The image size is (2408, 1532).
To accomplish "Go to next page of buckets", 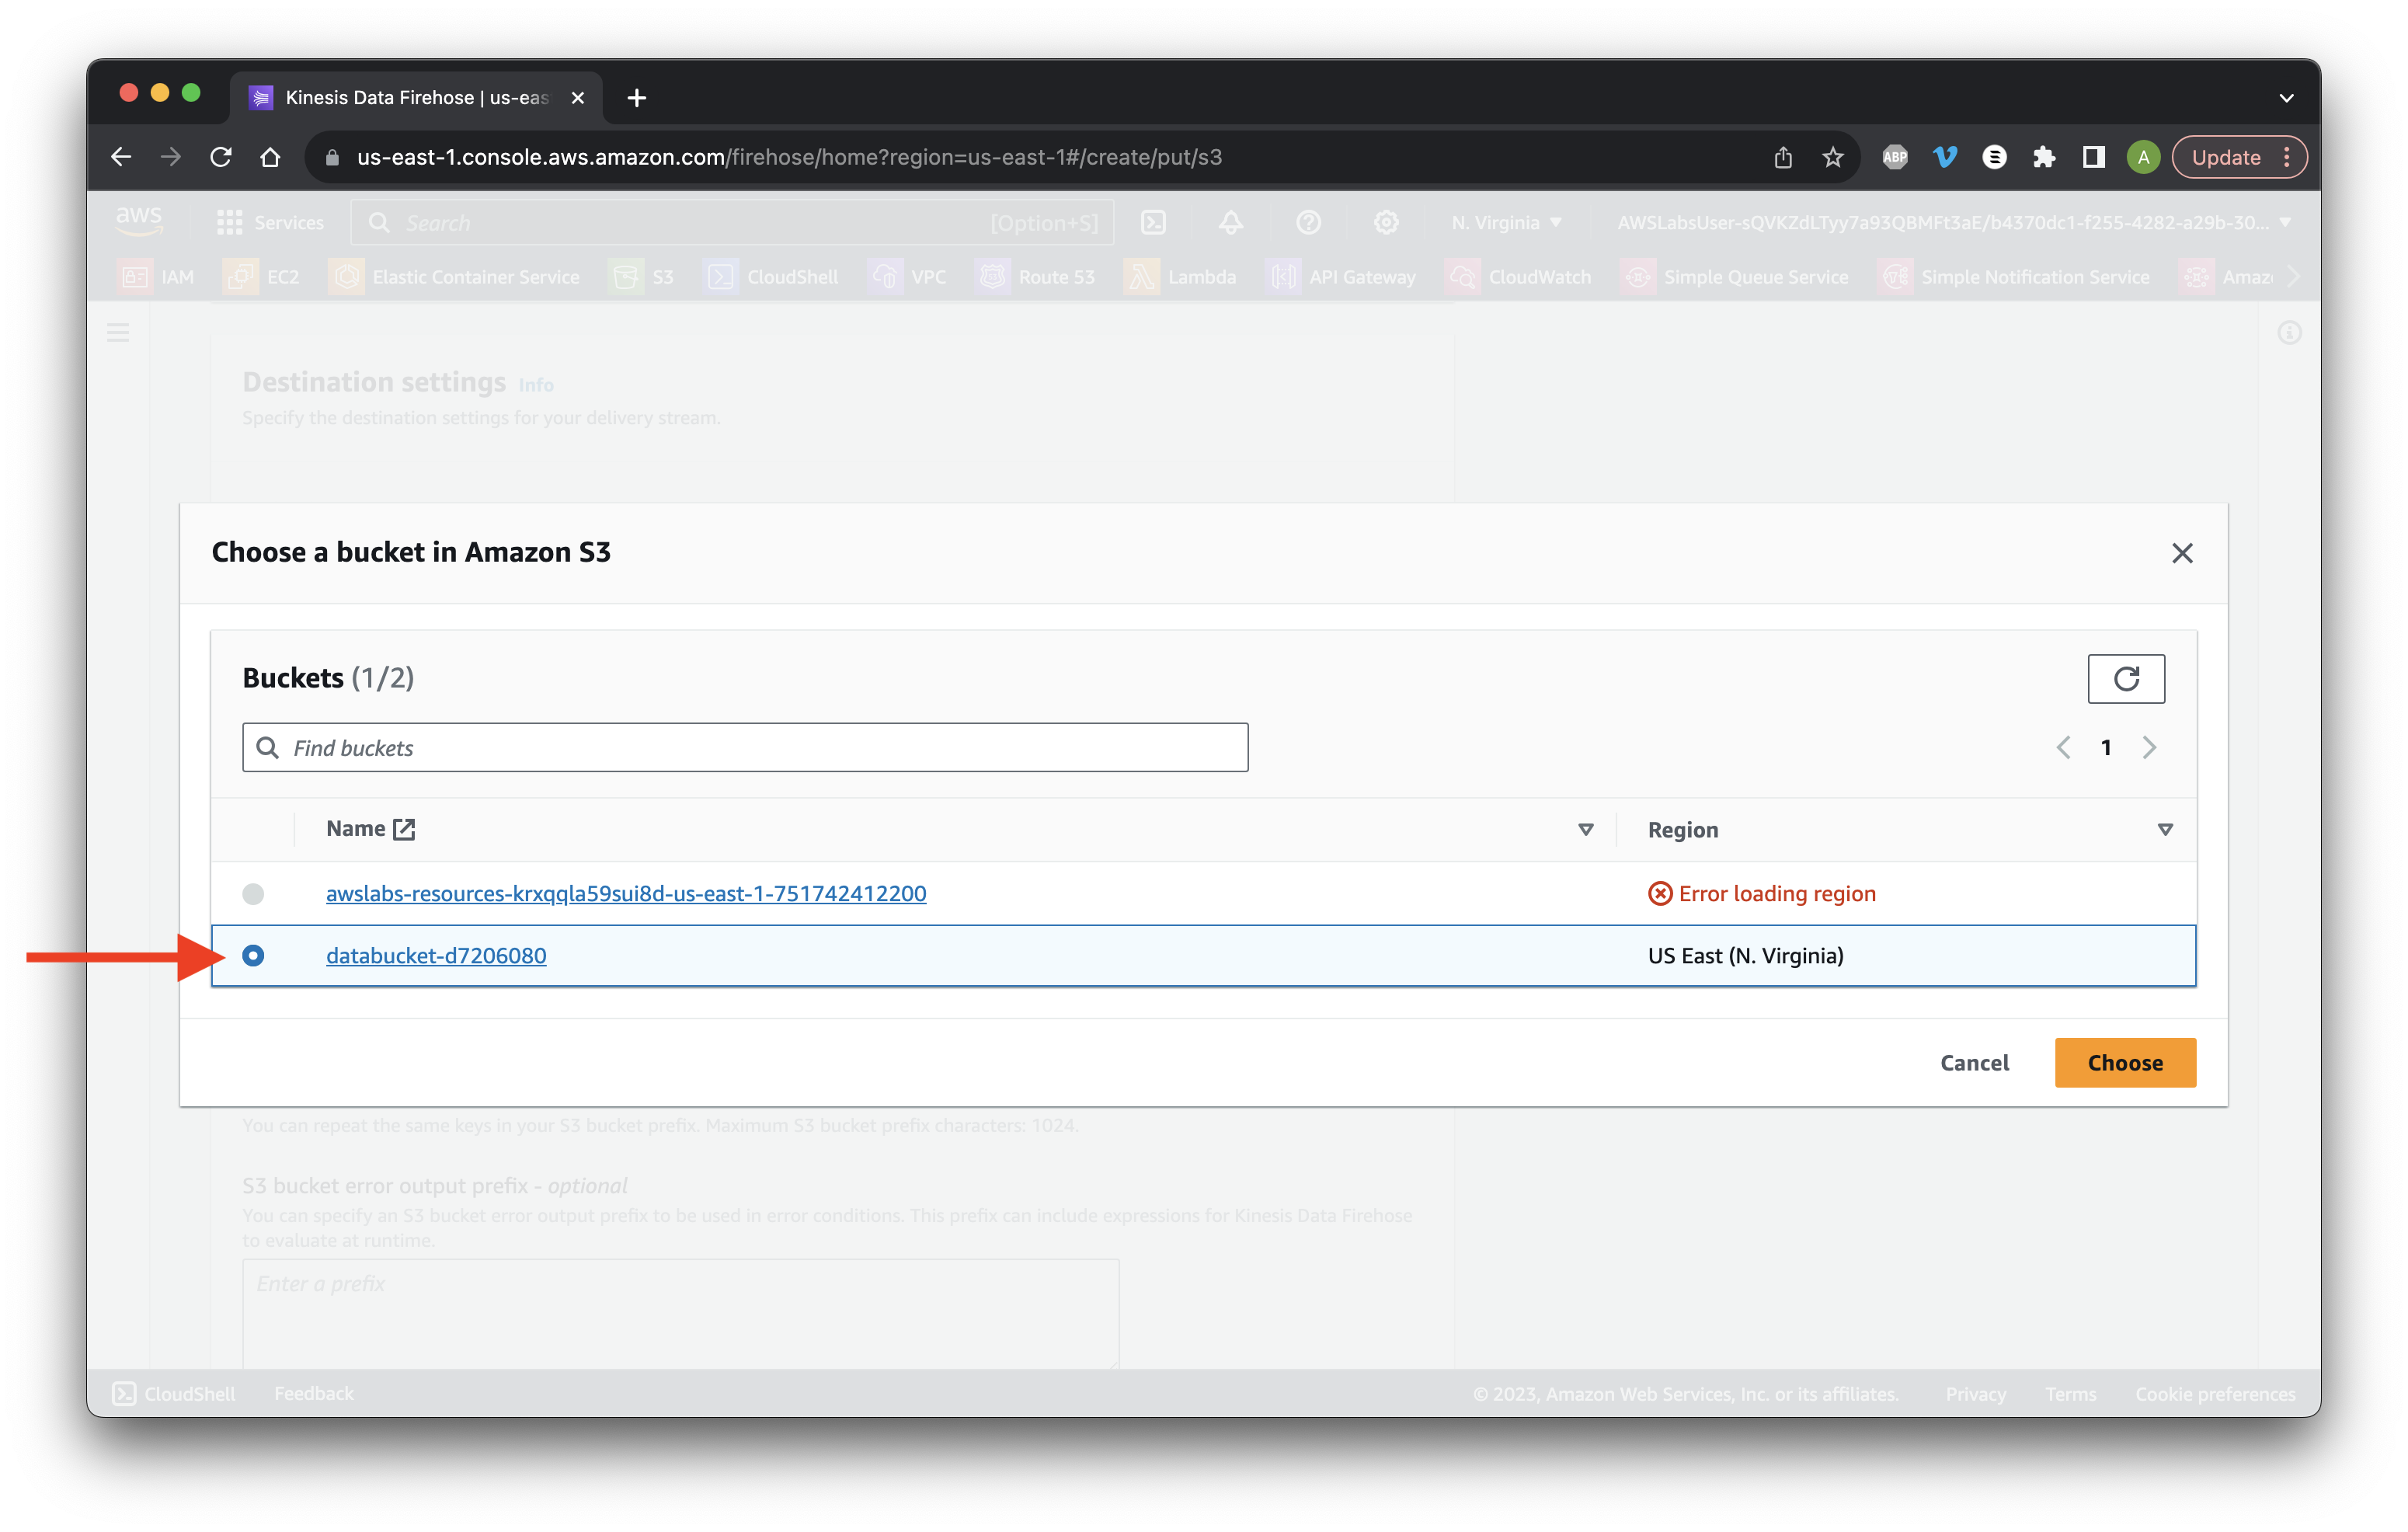I will pos(2149,747).
